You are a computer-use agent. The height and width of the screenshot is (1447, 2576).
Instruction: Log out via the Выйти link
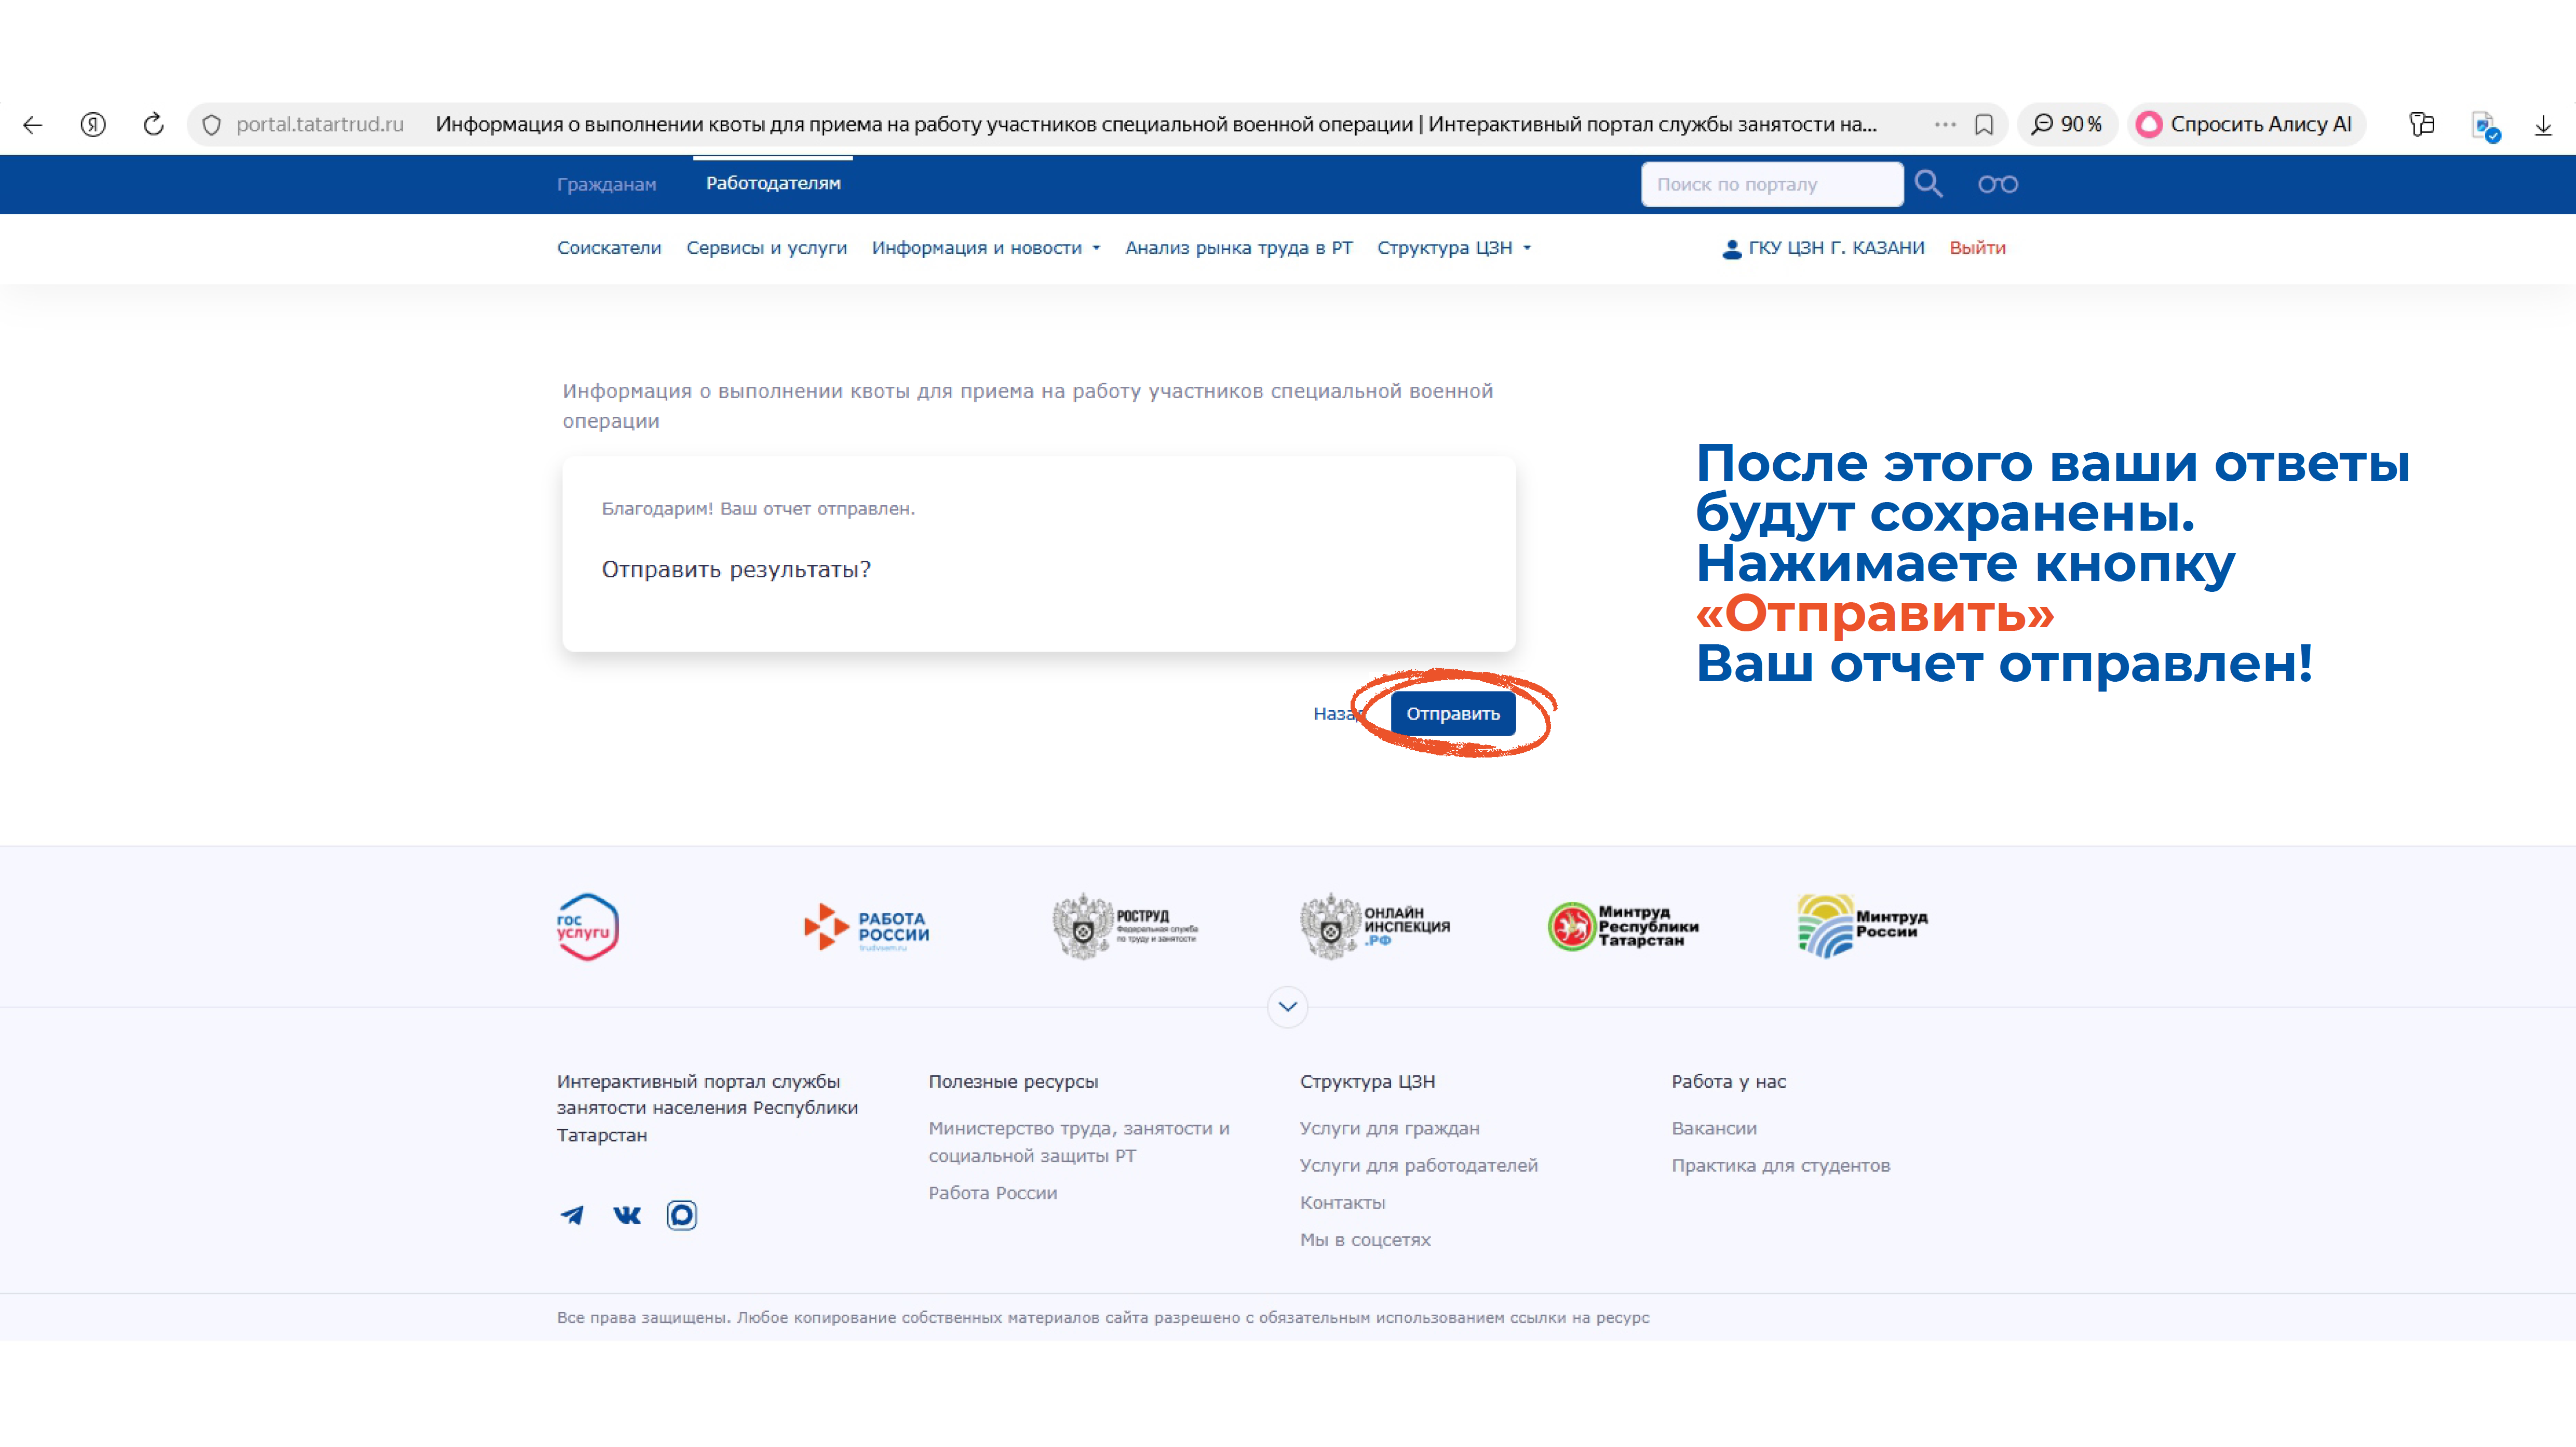pos(1977,248)
